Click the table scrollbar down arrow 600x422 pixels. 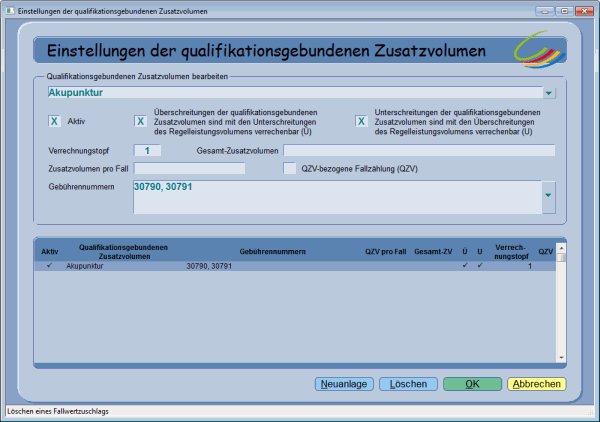point(561,358)
